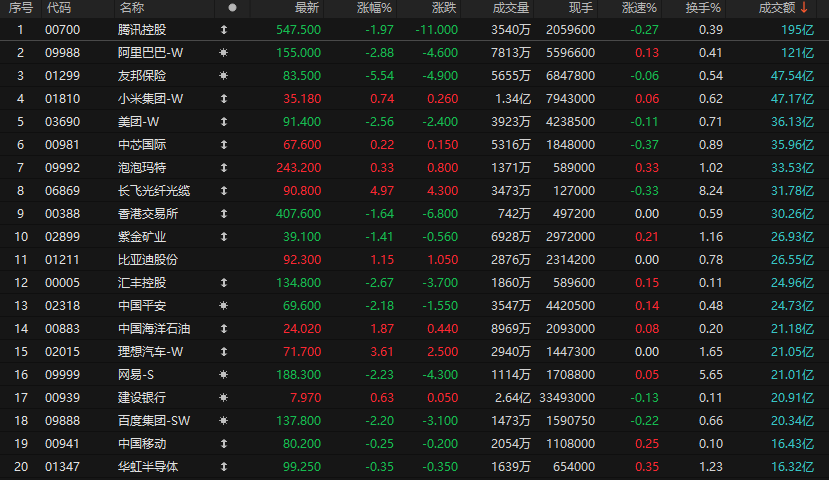
Task: Click the sun marker icon for 百度集团-SW
Action: pyautogui.click(x=224, y=421)
